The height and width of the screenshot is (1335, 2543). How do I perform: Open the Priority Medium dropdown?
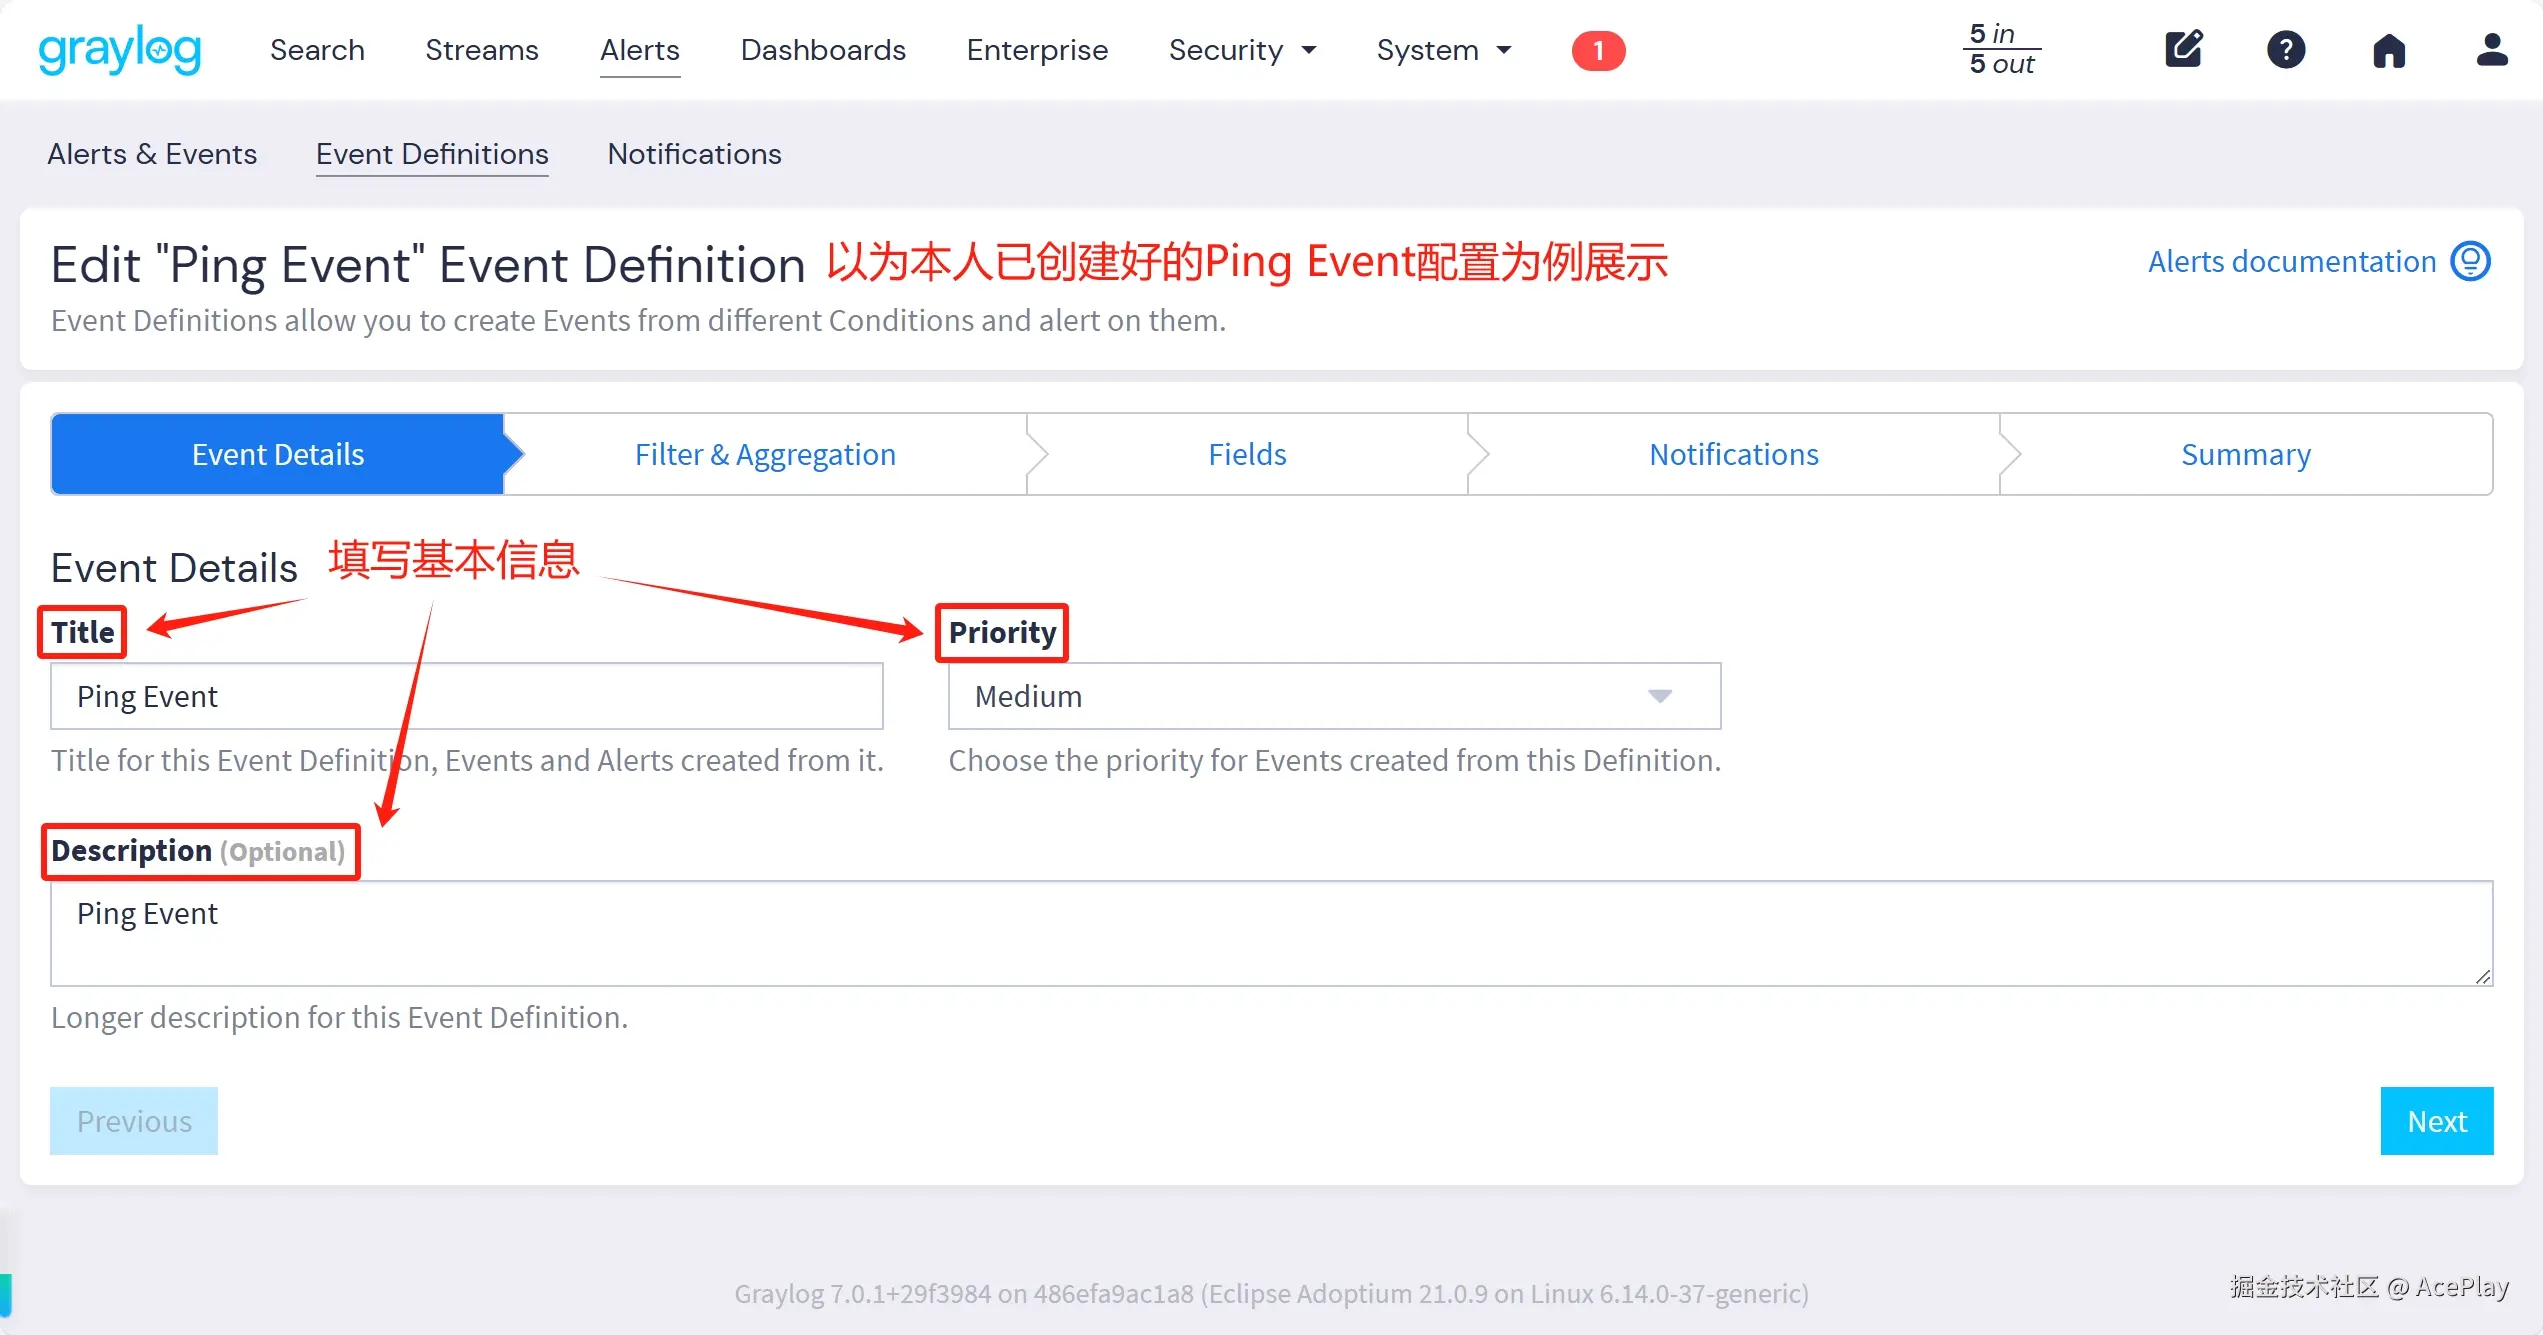click(1334, 696)
